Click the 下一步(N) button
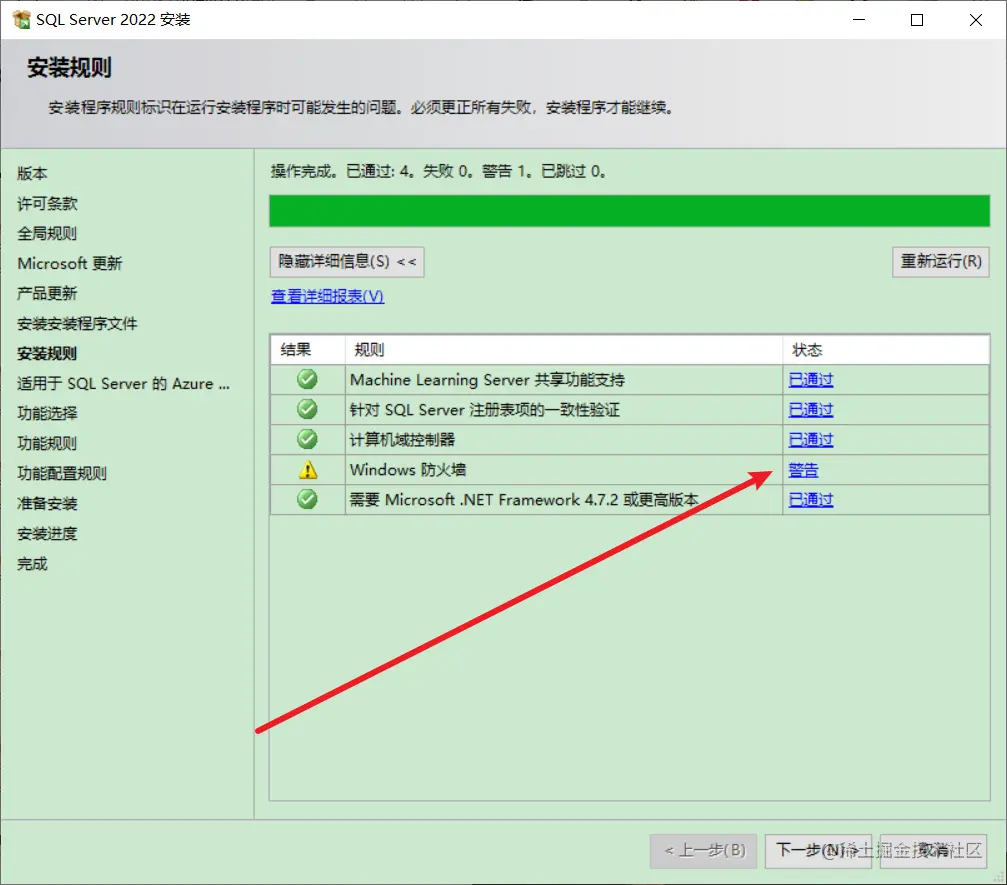Screen dimensions: 1007x885 tap(818, 851)
